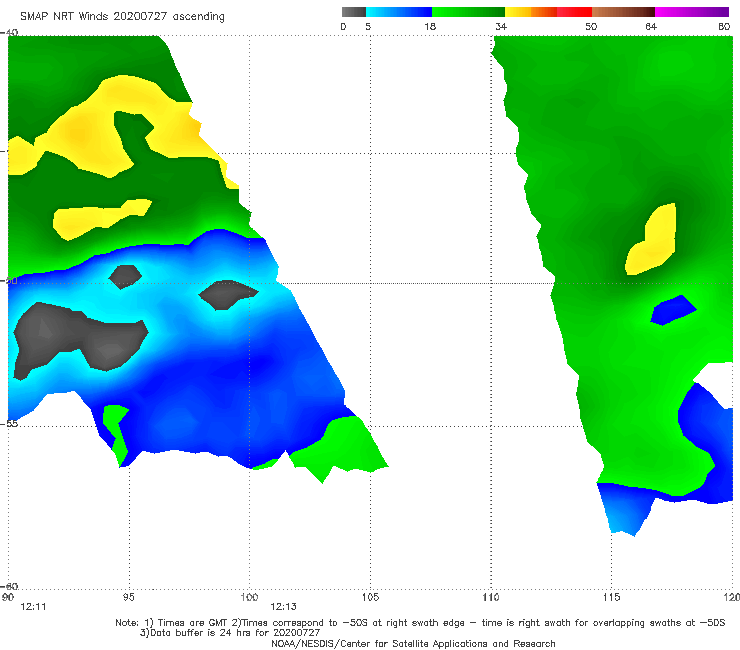Click the '64' label under the color bar
Image resolution: width=740 pixels, height=650 pixels.
[651, 27]
